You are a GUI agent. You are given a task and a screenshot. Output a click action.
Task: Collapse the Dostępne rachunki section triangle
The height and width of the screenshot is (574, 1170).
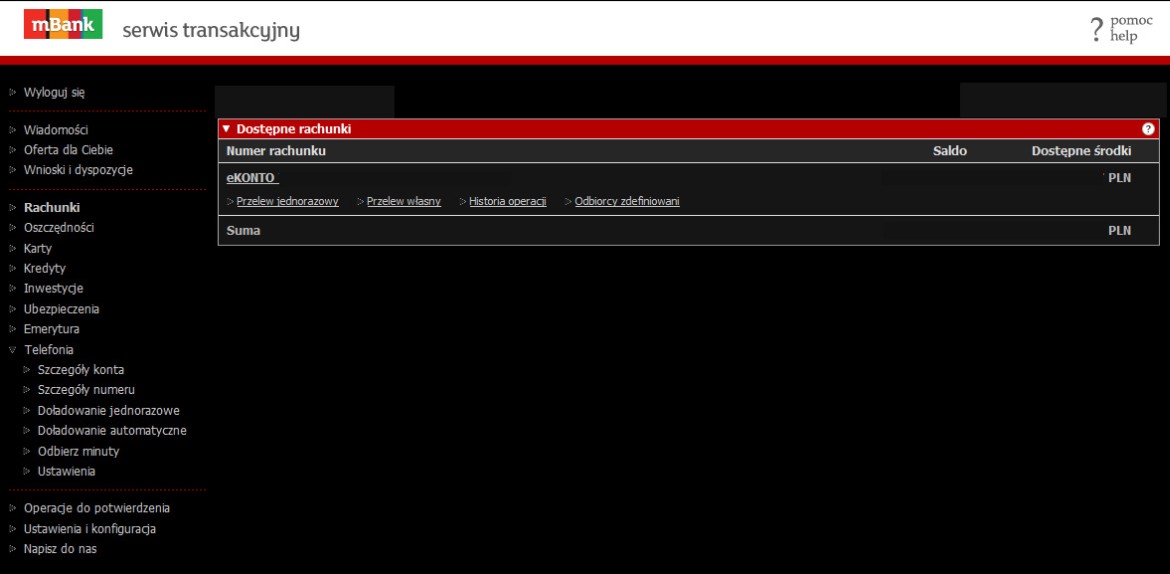coord(226,129)
